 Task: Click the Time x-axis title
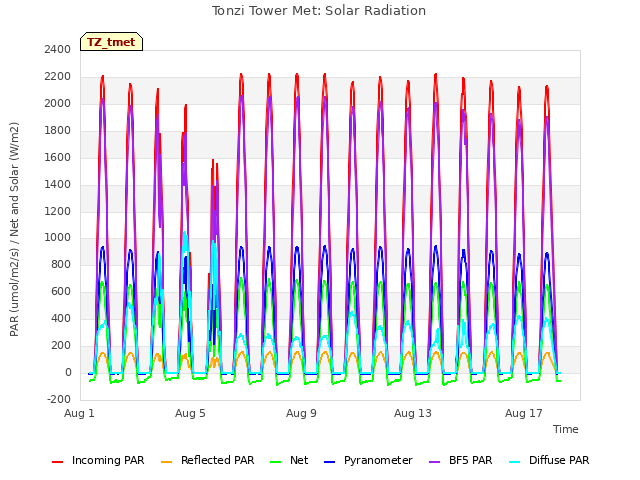pos(566,429)
